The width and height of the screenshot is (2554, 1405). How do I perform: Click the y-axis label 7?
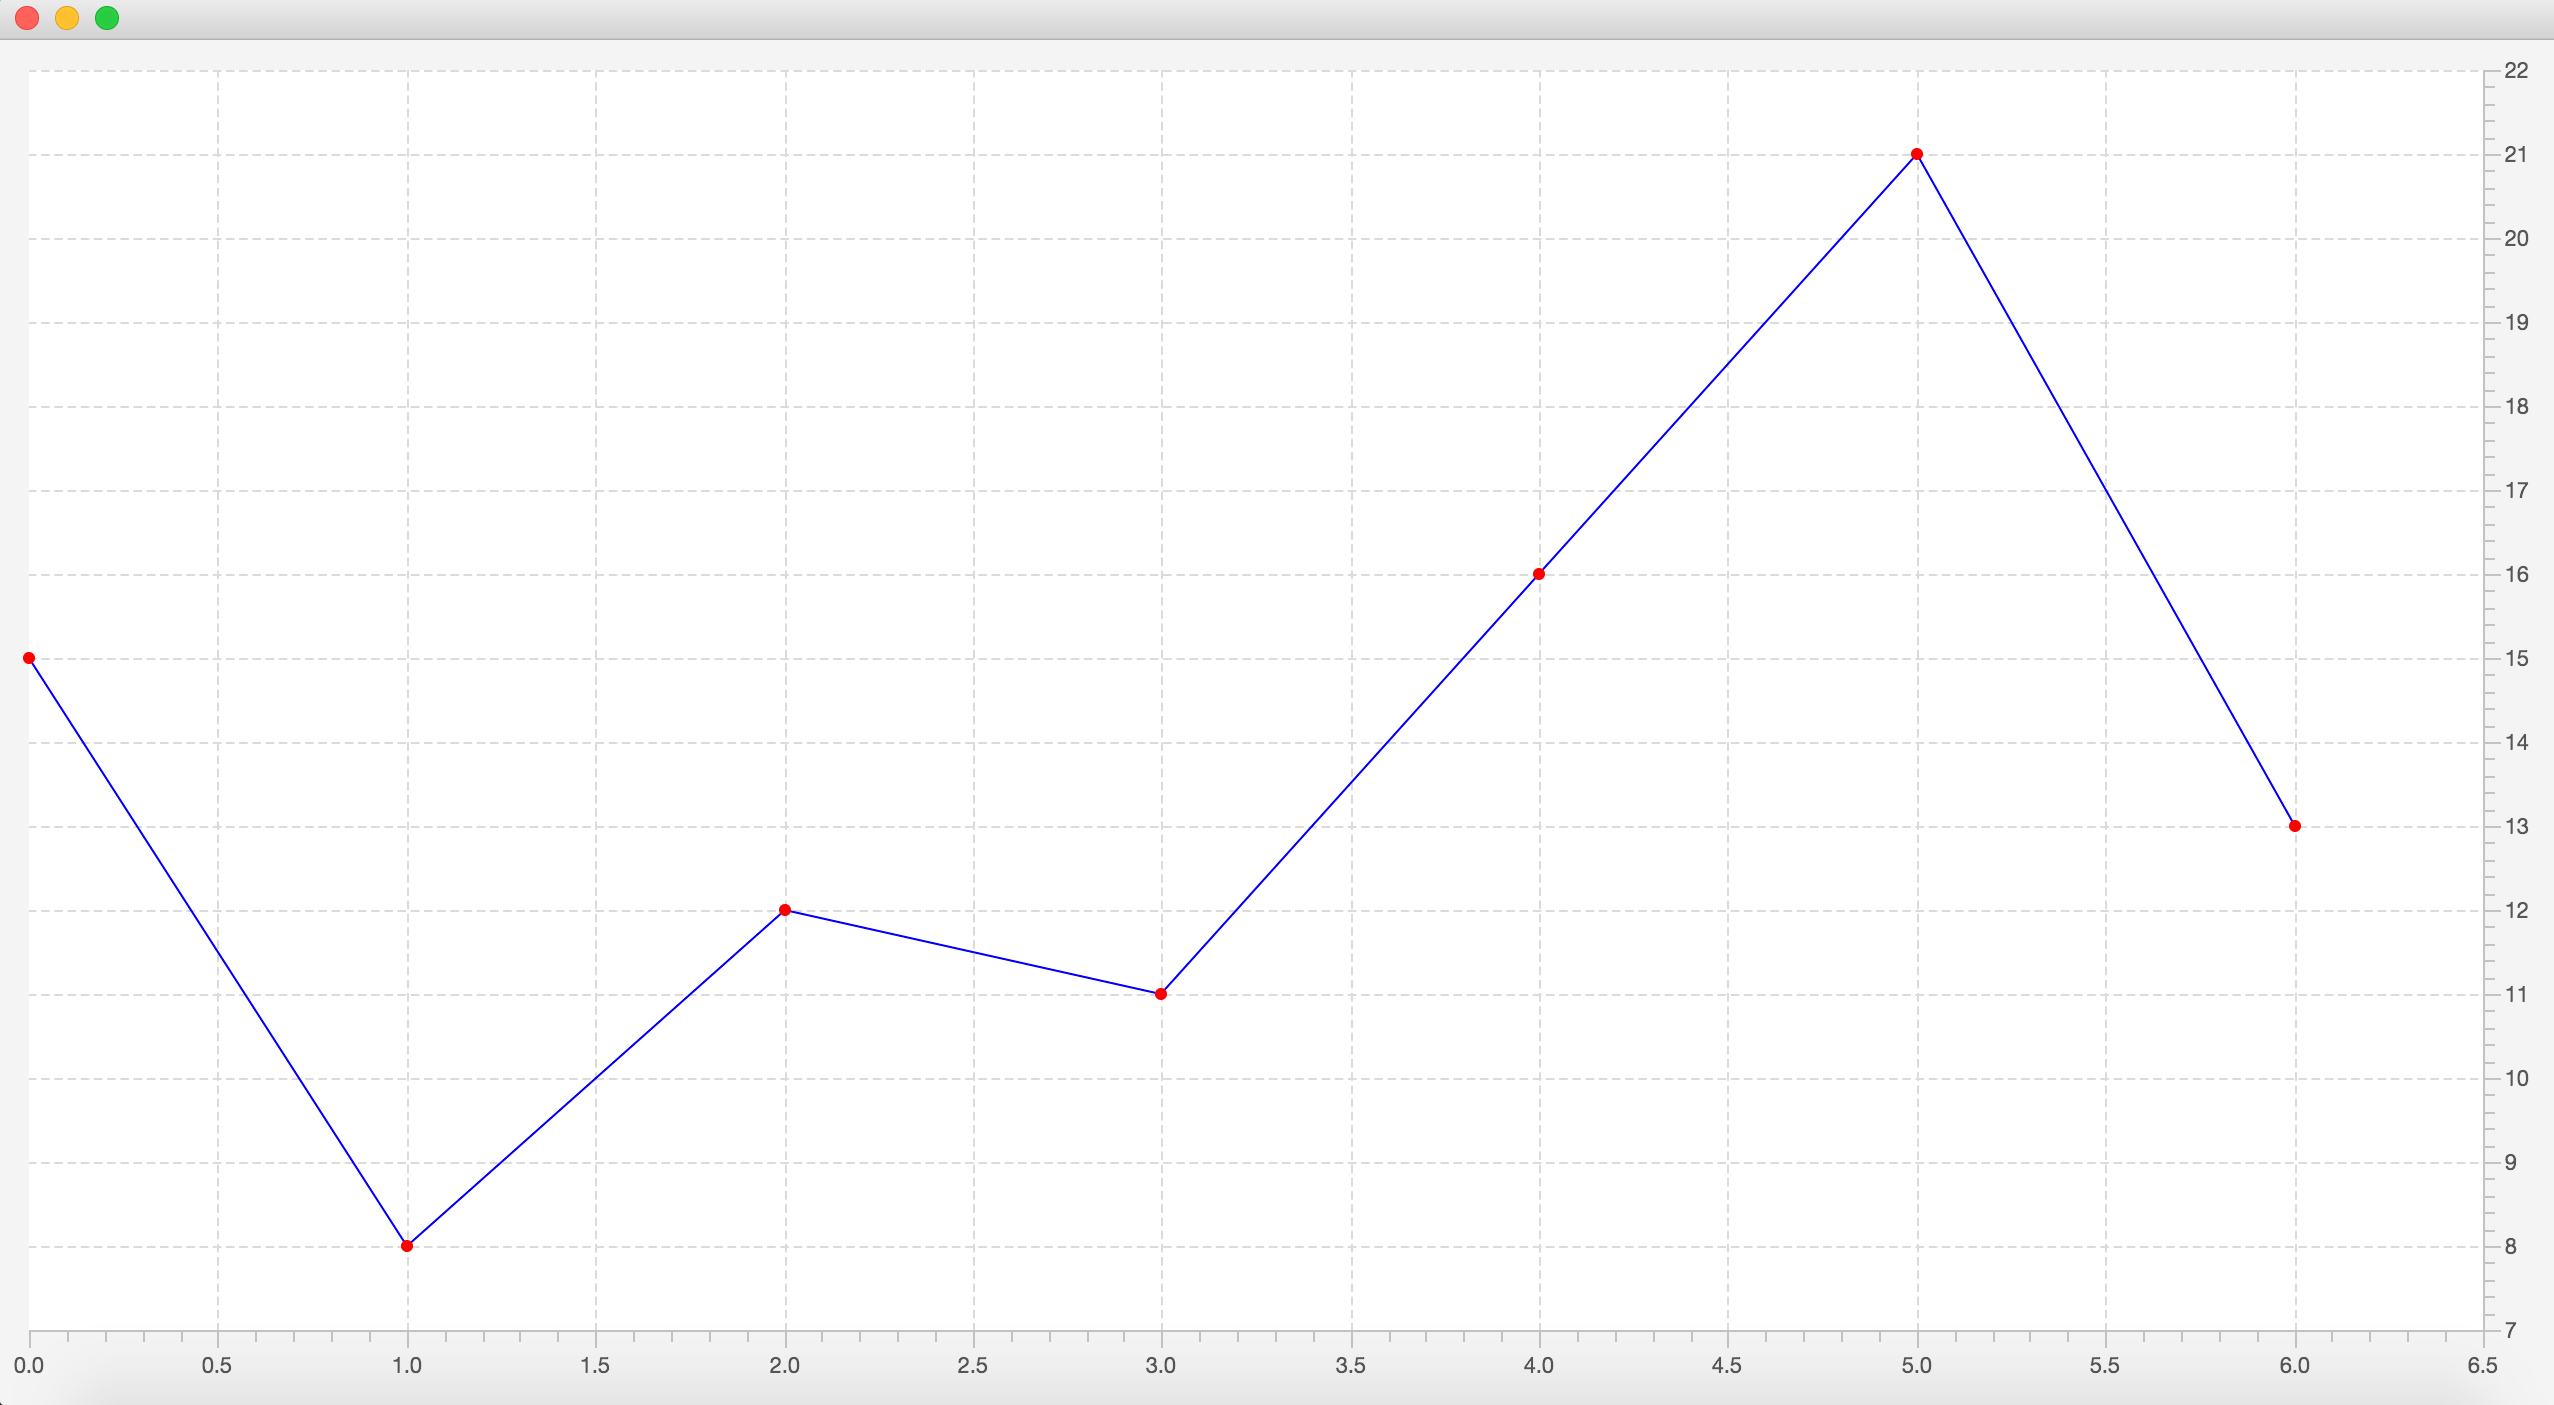2510,1331
